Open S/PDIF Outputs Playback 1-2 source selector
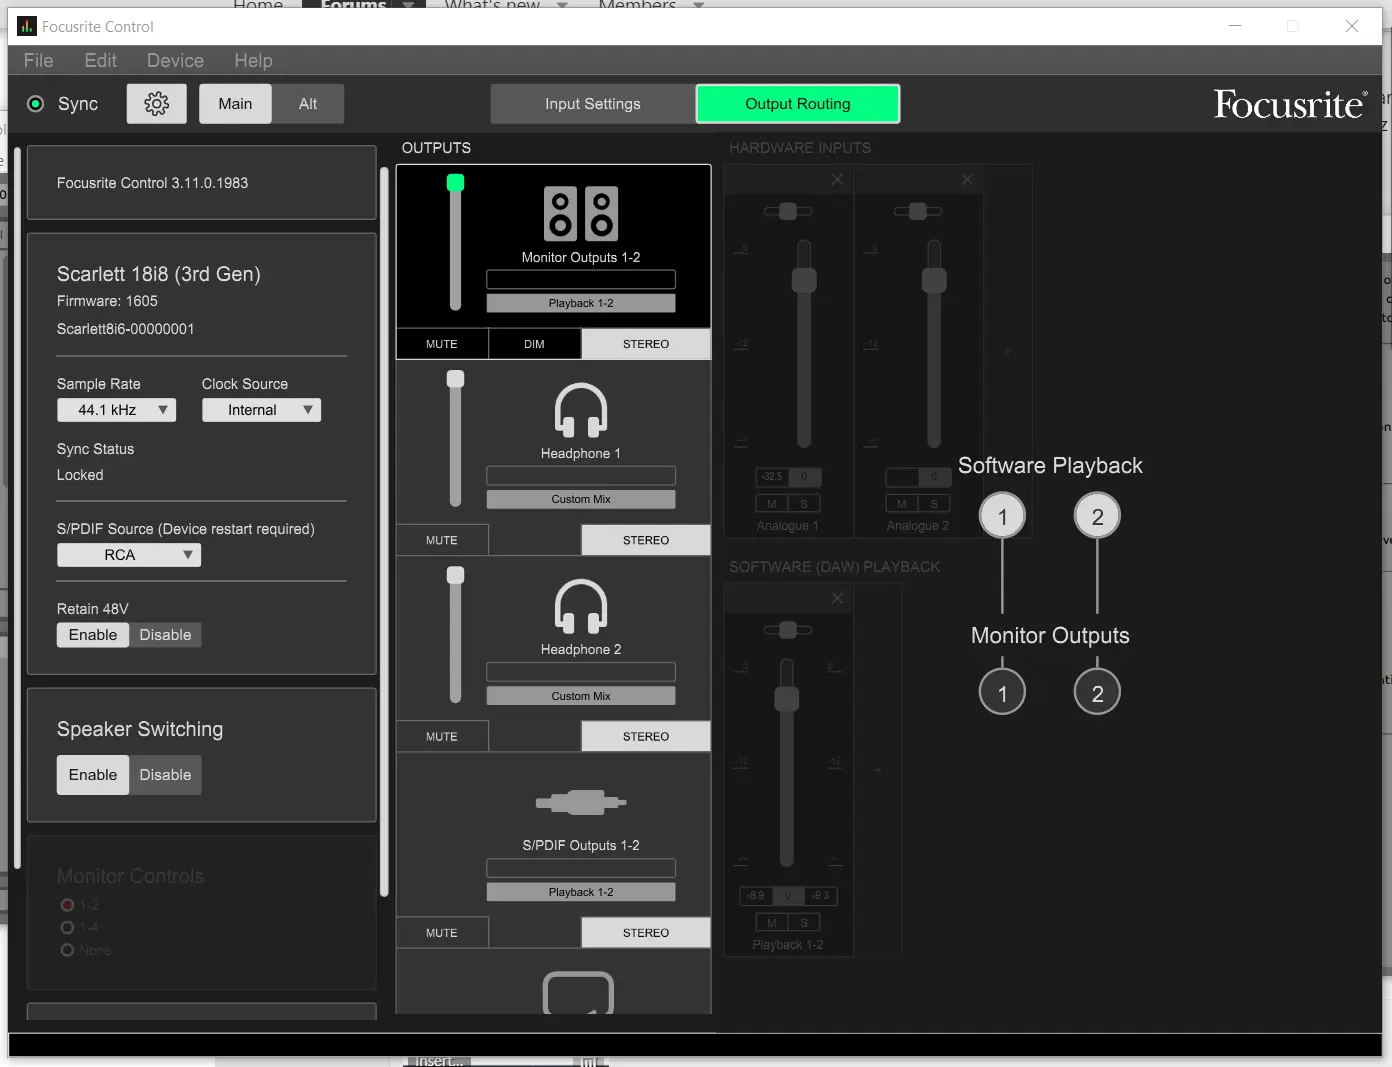Image resolution: width=1392 pixels, height=1067 pixels. (x=581, y=892)
